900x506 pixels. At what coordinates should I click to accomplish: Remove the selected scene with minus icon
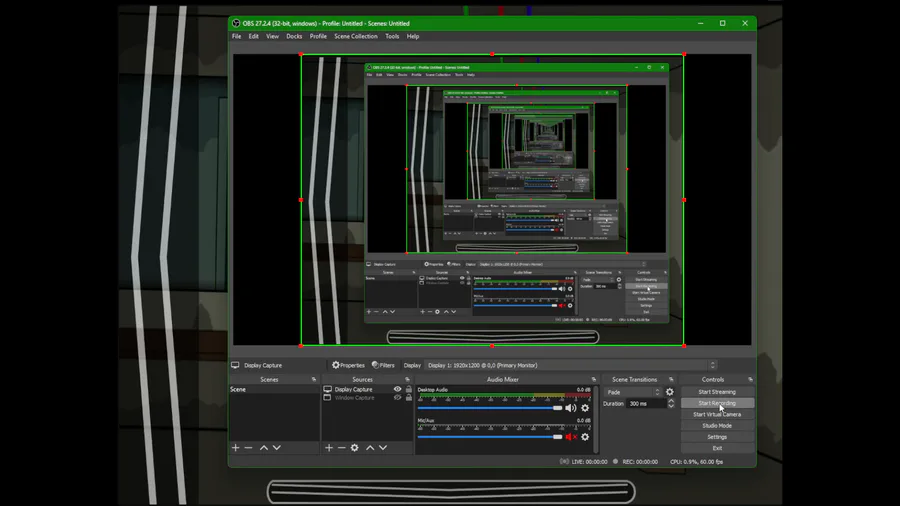[x=249, y=447]
